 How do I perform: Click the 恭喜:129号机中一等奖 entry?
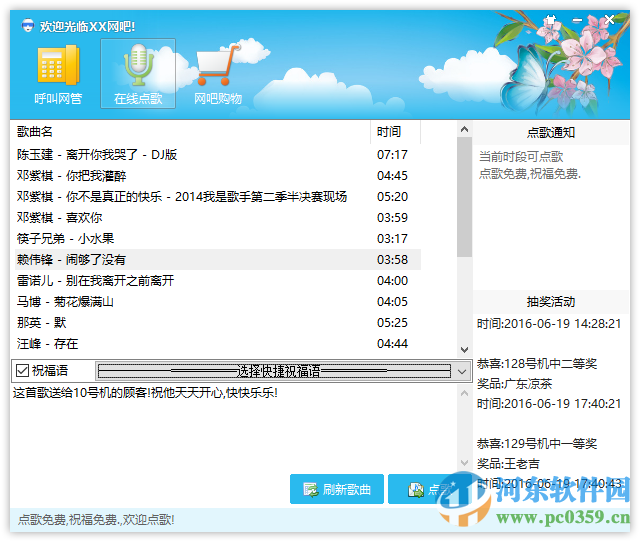[537, 444]
